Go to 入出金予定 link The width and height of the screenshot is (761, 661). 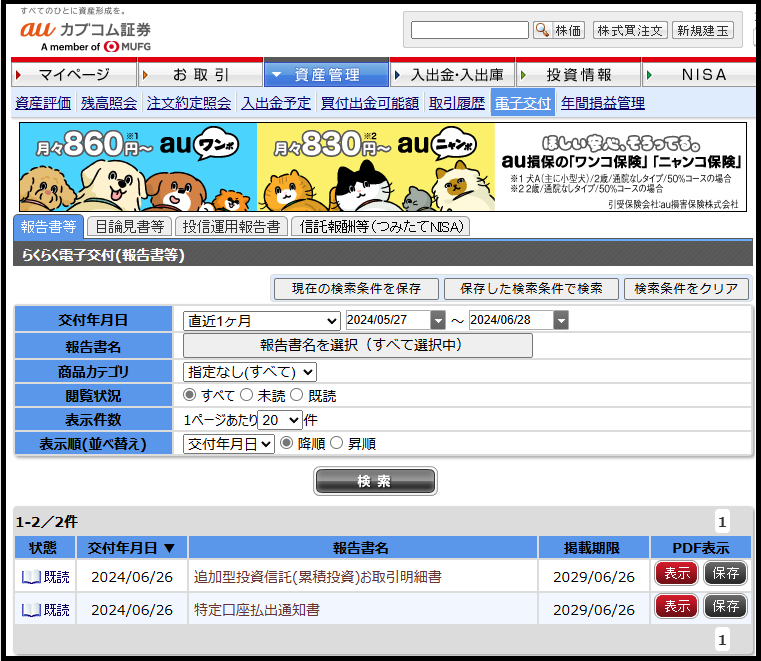276,103
